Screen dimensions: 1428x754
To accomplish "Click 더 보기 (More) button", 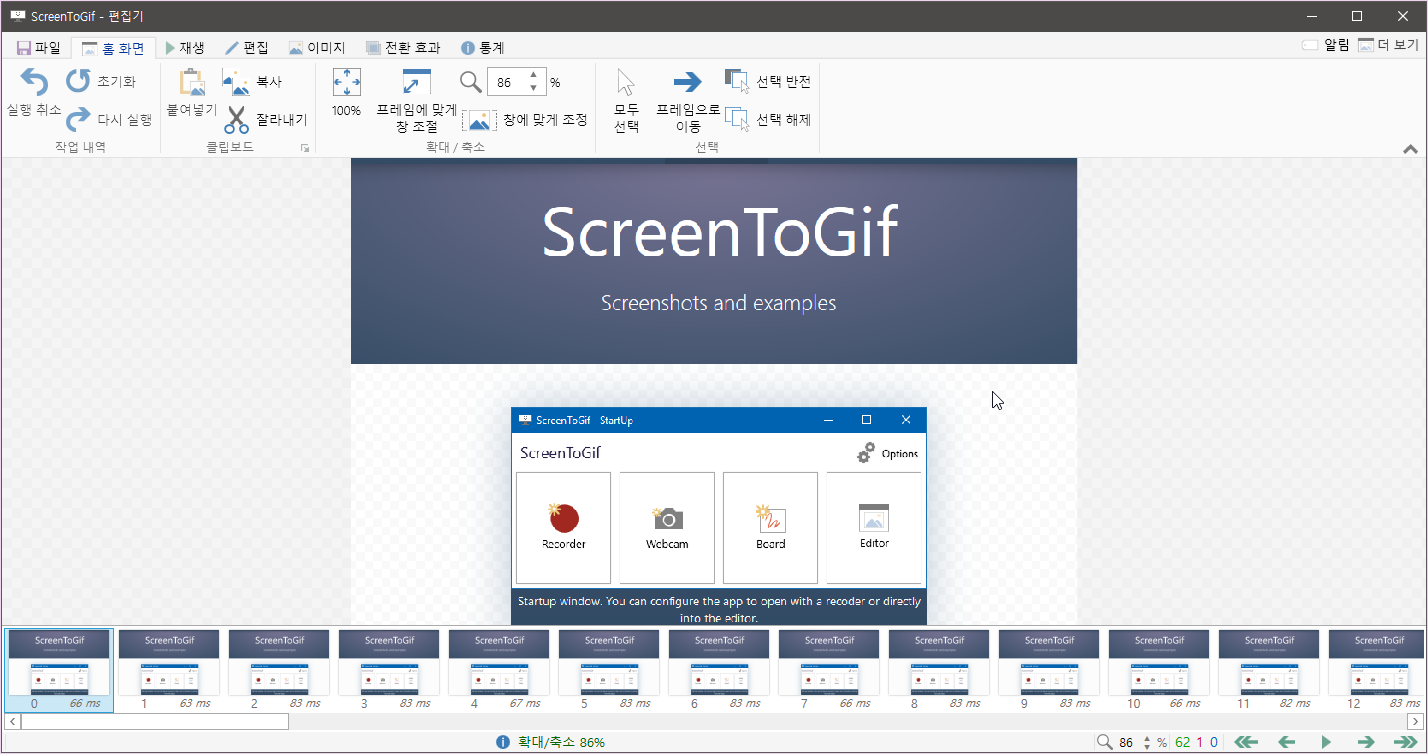I will [1388, 45].
